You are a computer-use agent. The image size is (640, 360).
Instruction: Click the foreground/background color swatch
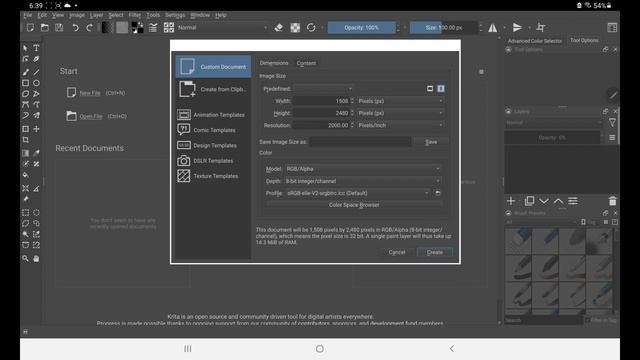pos(138,28)
